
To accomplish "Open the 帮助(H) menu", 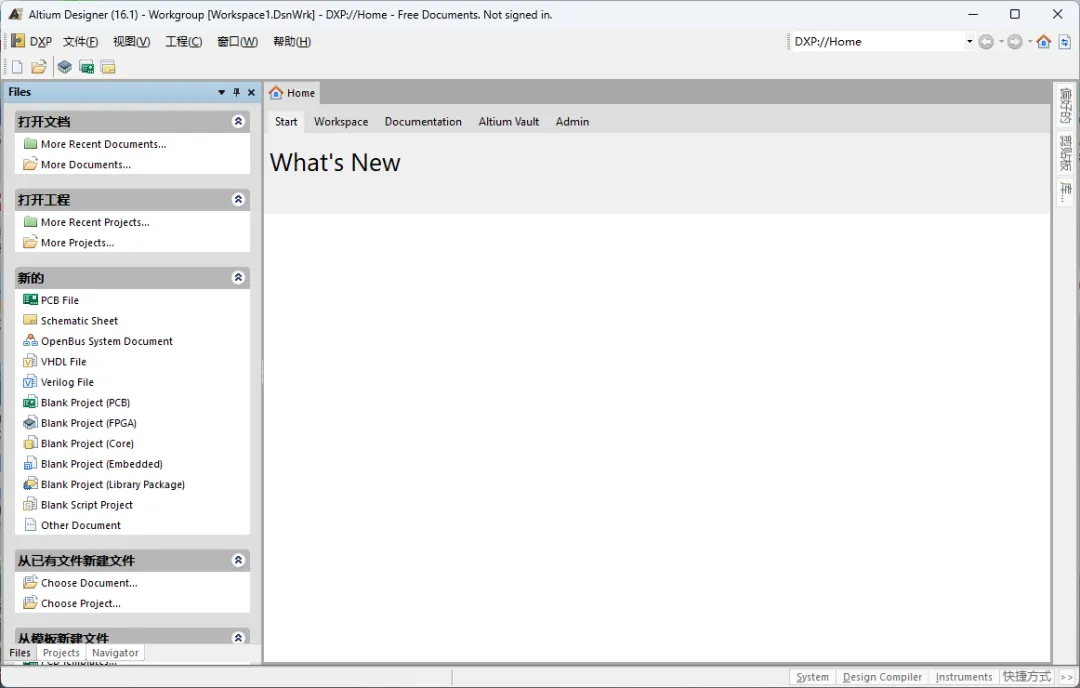I will tap(292, 41).
